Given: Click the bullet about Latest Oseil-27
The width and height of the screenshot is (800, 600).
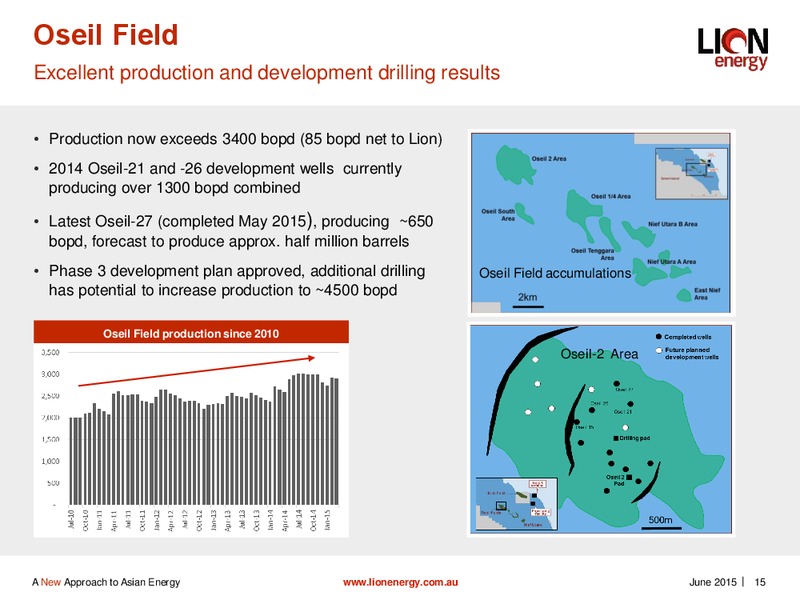Looking at the screenshot, I should tap(241, 231).
